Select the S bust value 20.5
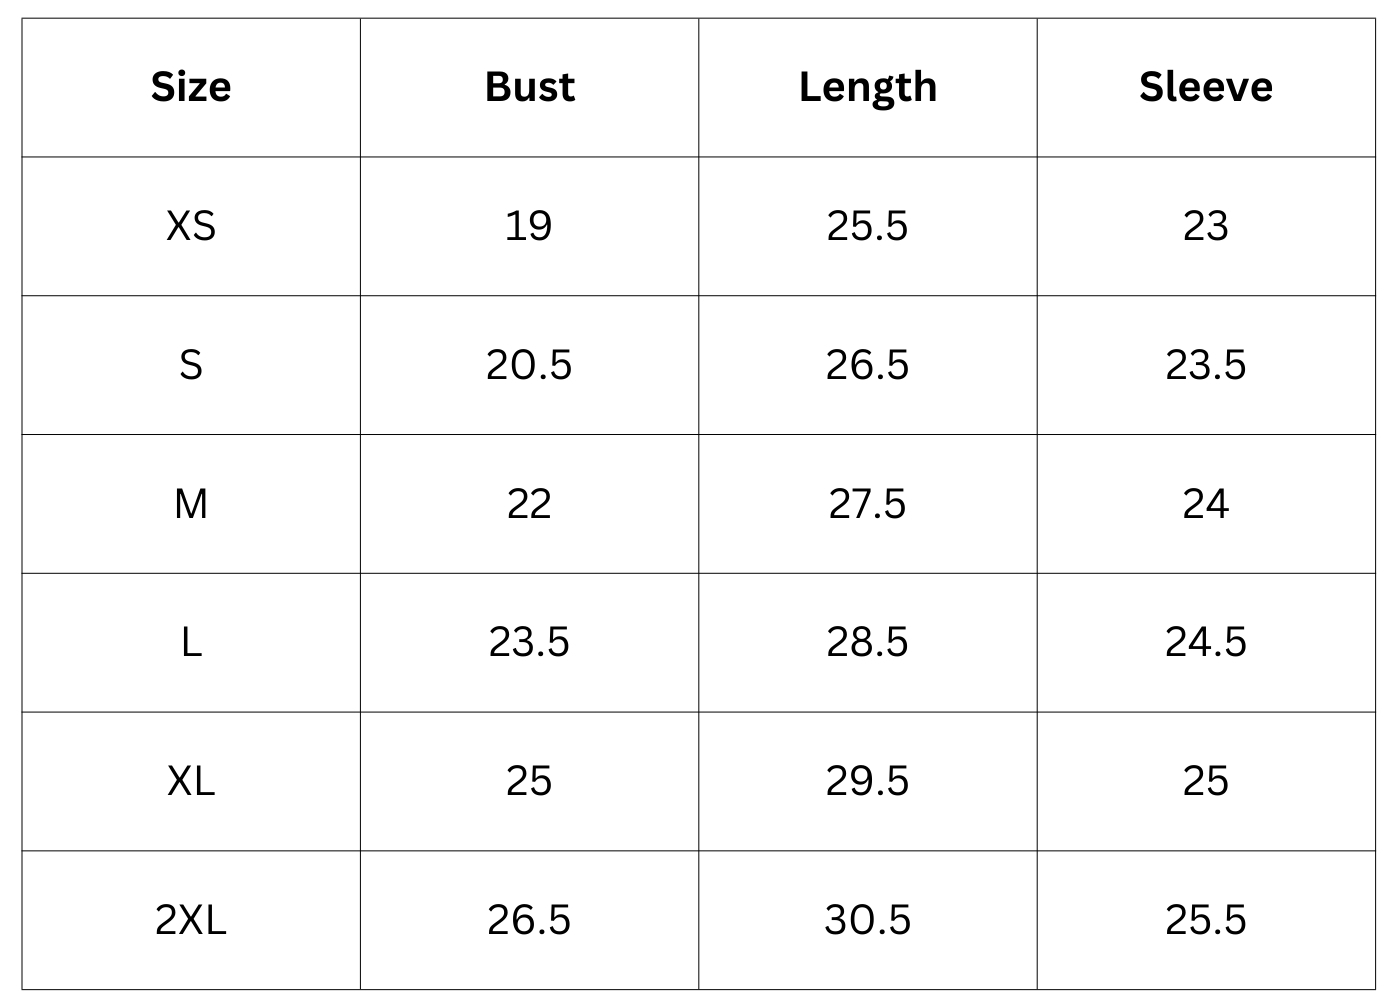This screenshot has width=1400, height=1000. (x=529, y=365)
